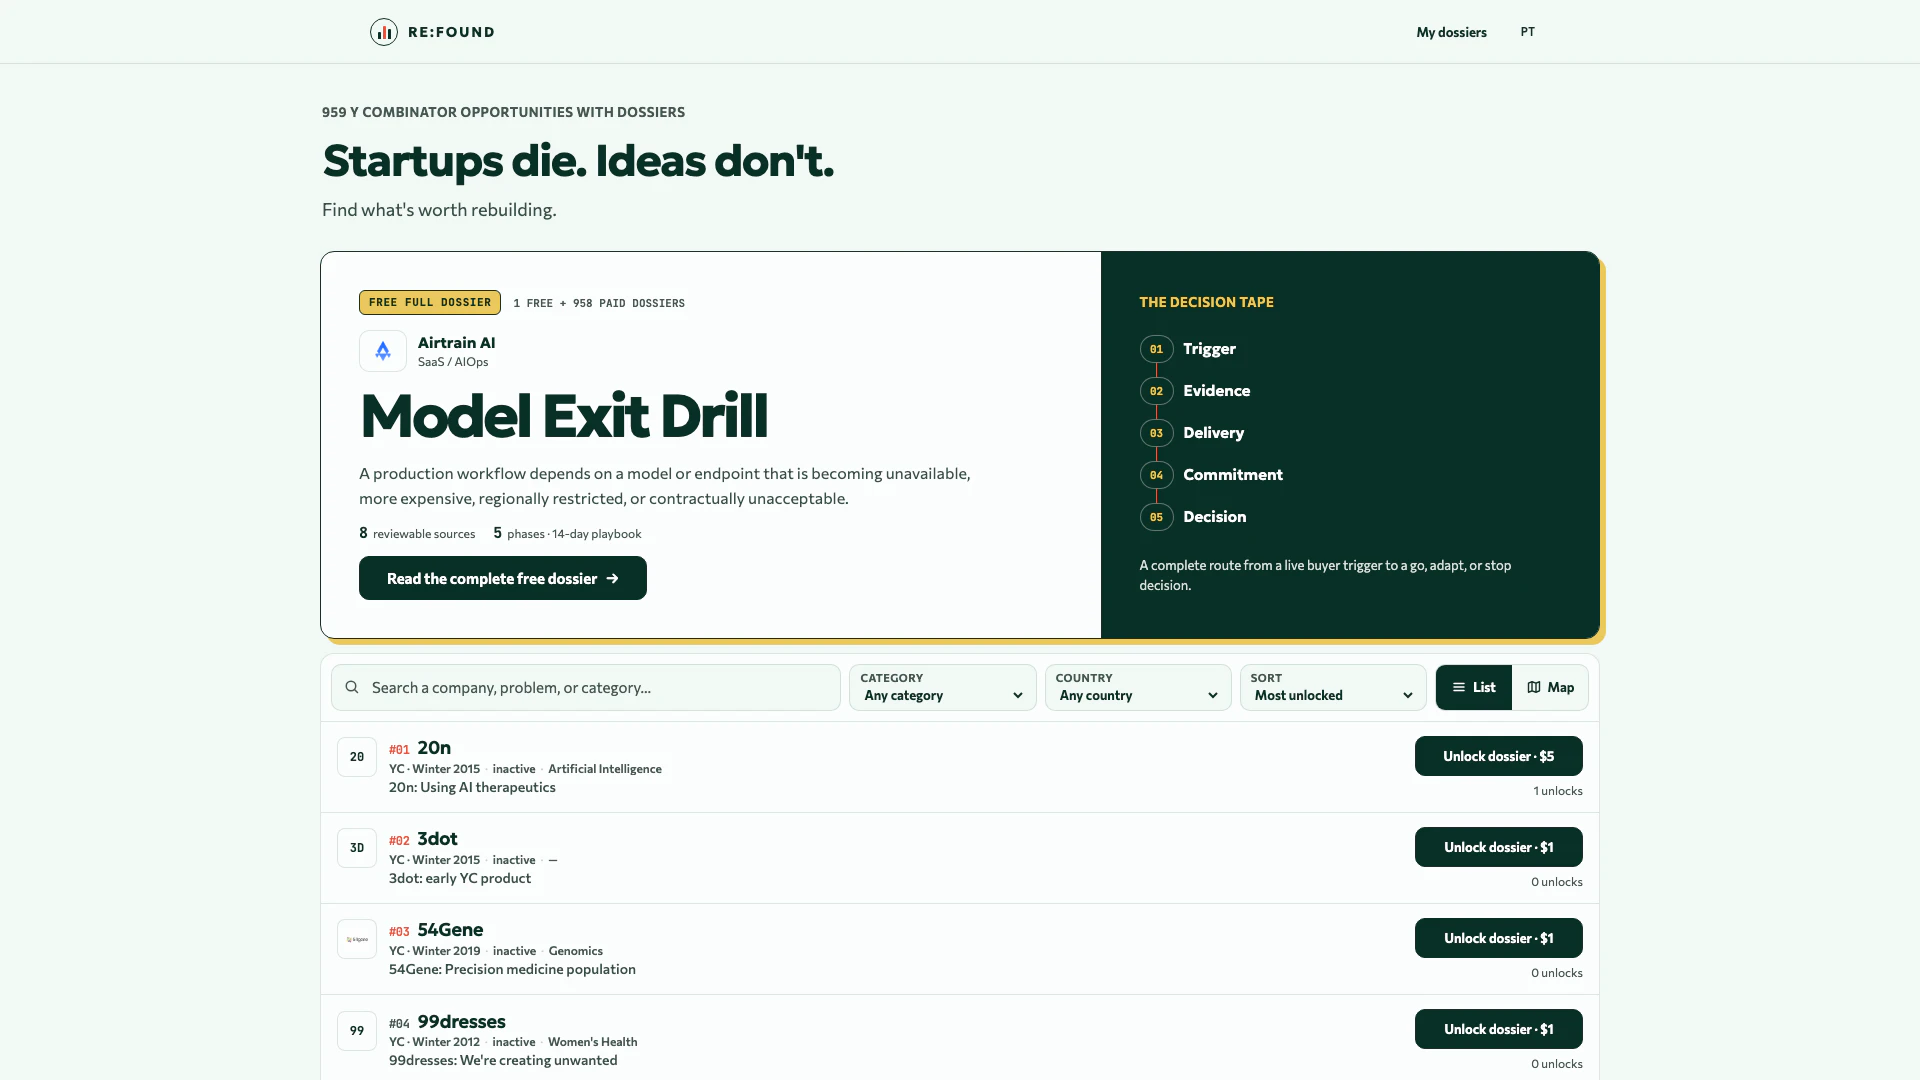Click the FREE FULL DOSSIER badge
This screenshot has width=1920, height=1080.
pos(430,302)
